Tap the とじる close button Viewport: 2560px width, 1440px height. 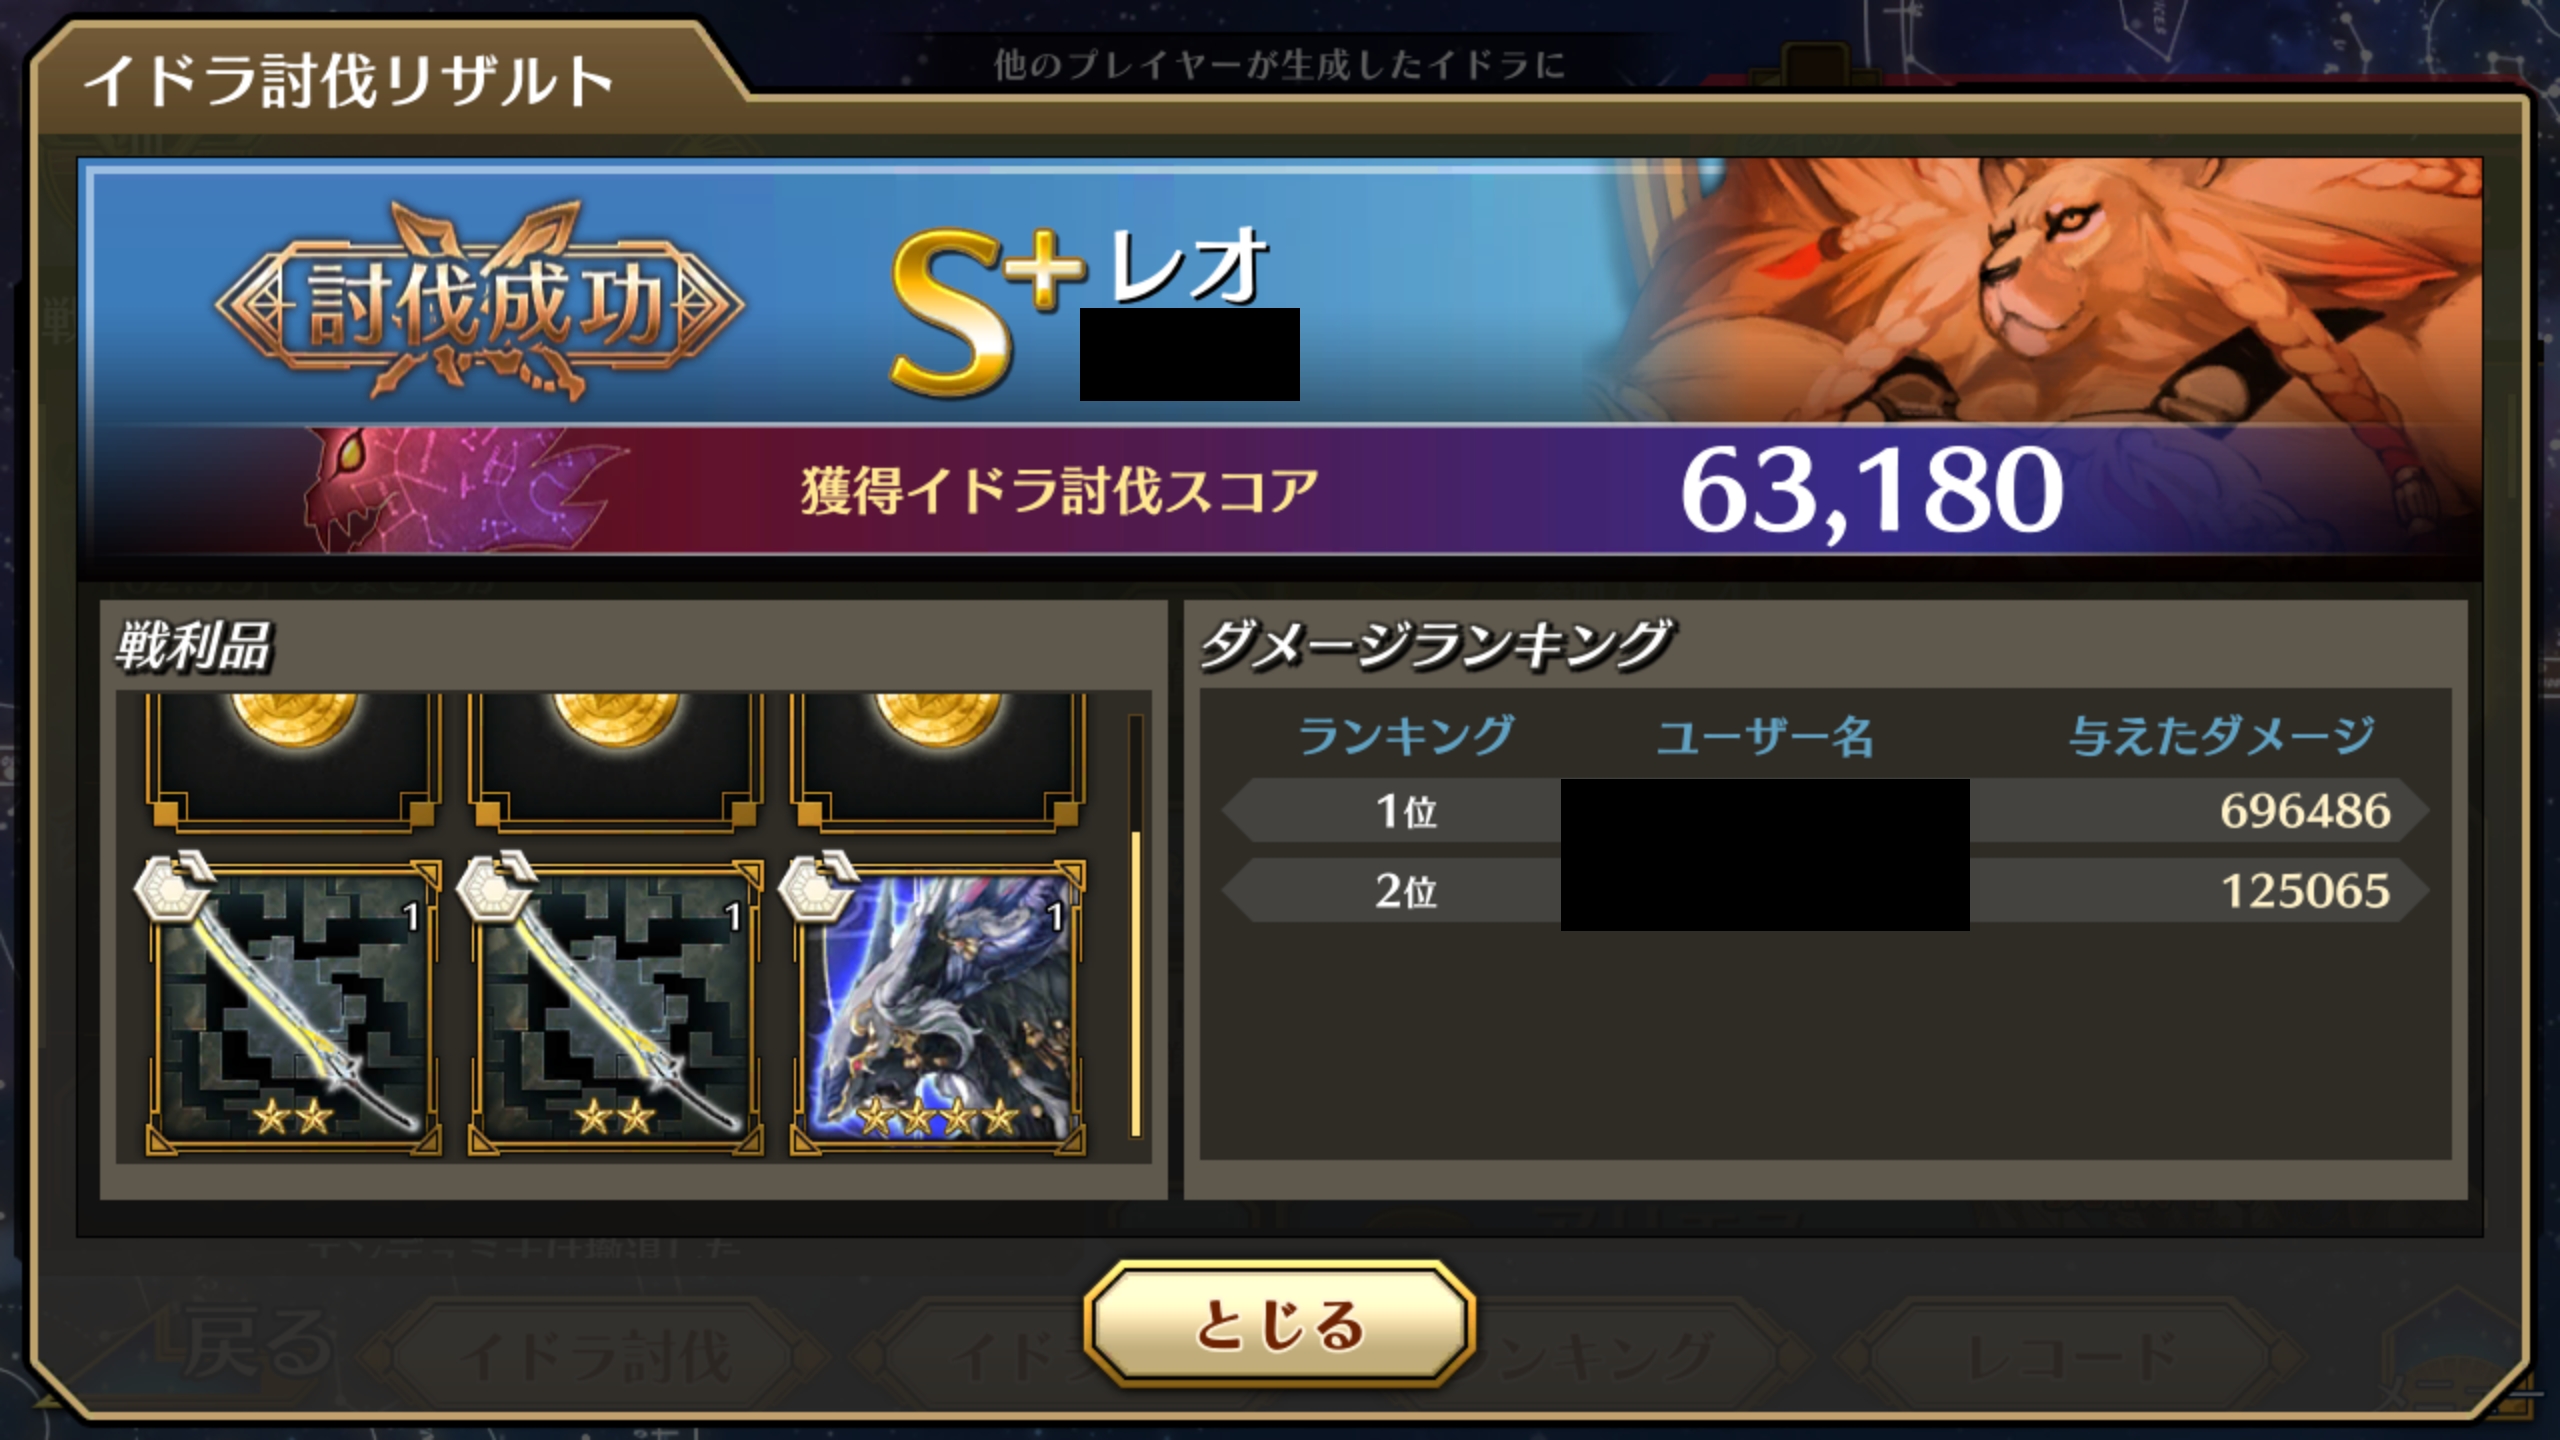(x=1279, y=1324)
